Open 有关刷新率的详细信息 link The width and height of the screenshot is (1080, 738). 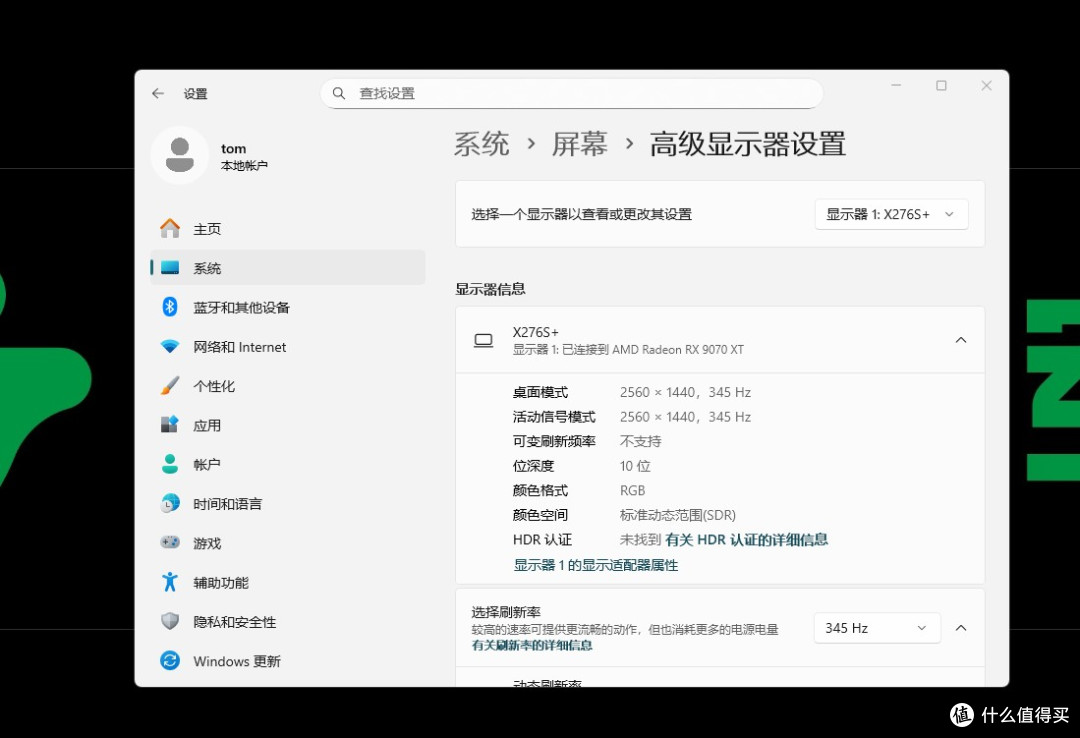[x=532, y=646]
